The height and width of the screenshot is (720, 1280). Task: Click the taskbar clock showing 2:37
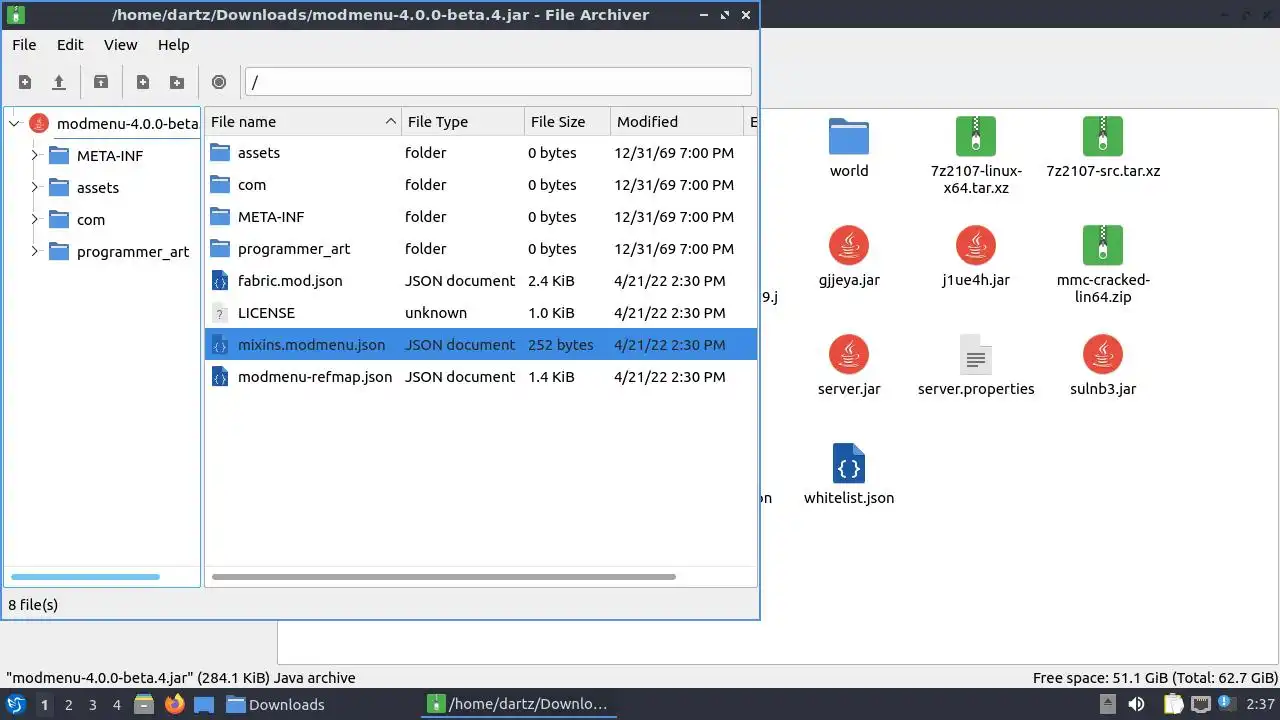point(1261,704)
